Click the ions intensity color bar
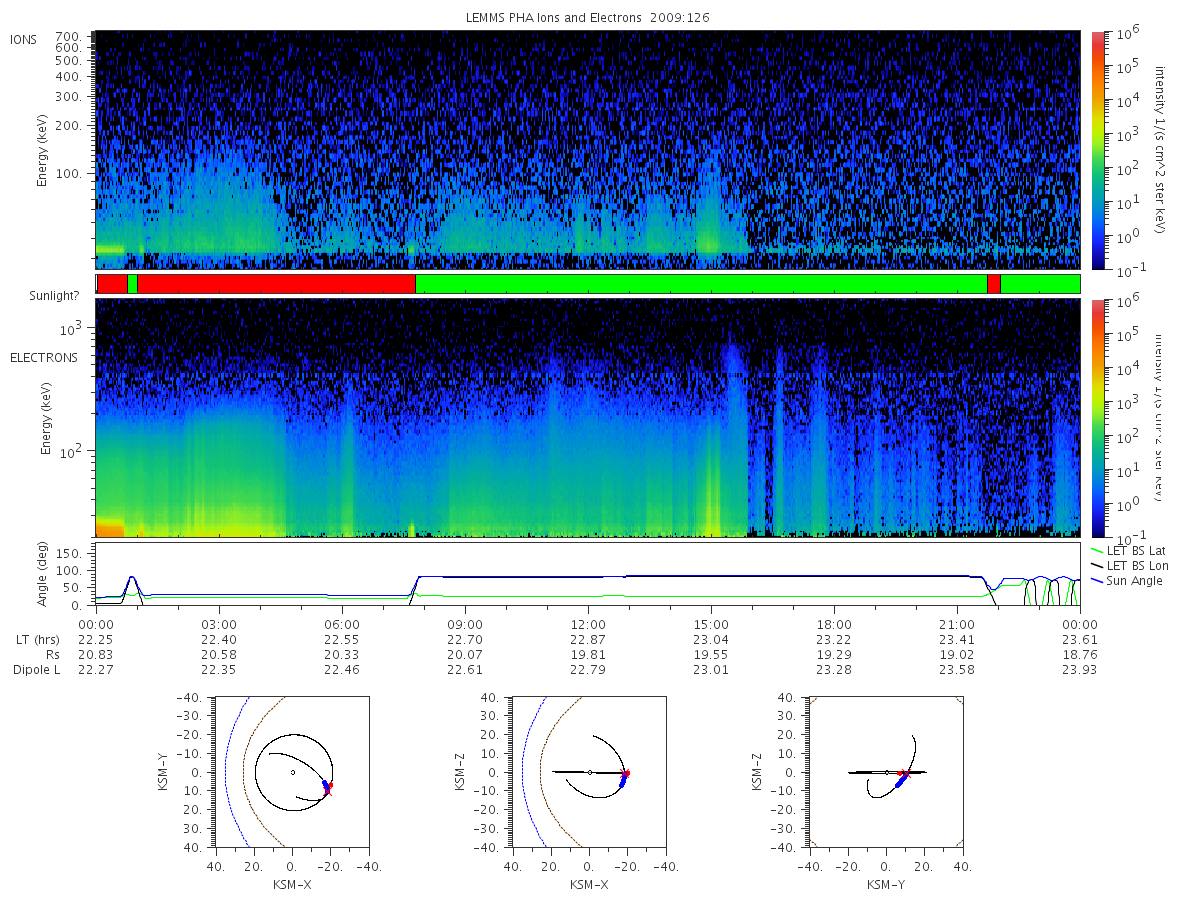1200x900 pixels. coord(1096,150)
